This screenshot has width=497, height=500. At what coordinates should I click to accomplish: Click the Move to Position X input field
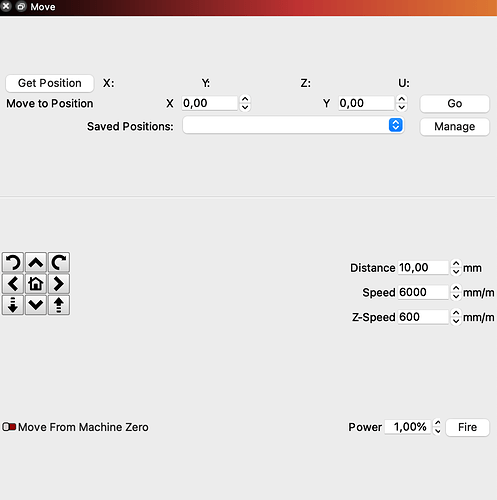click(210, 103)
